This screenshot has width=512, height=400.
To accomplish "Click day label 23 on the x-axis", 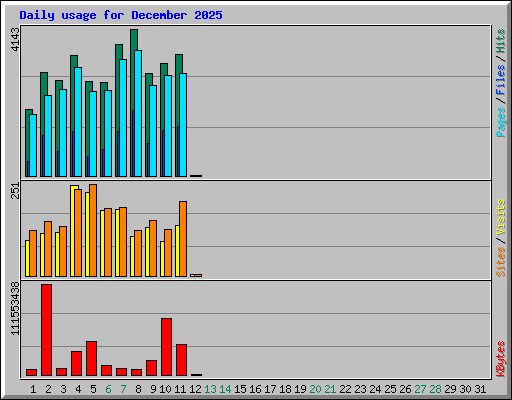I will (360, 389).
